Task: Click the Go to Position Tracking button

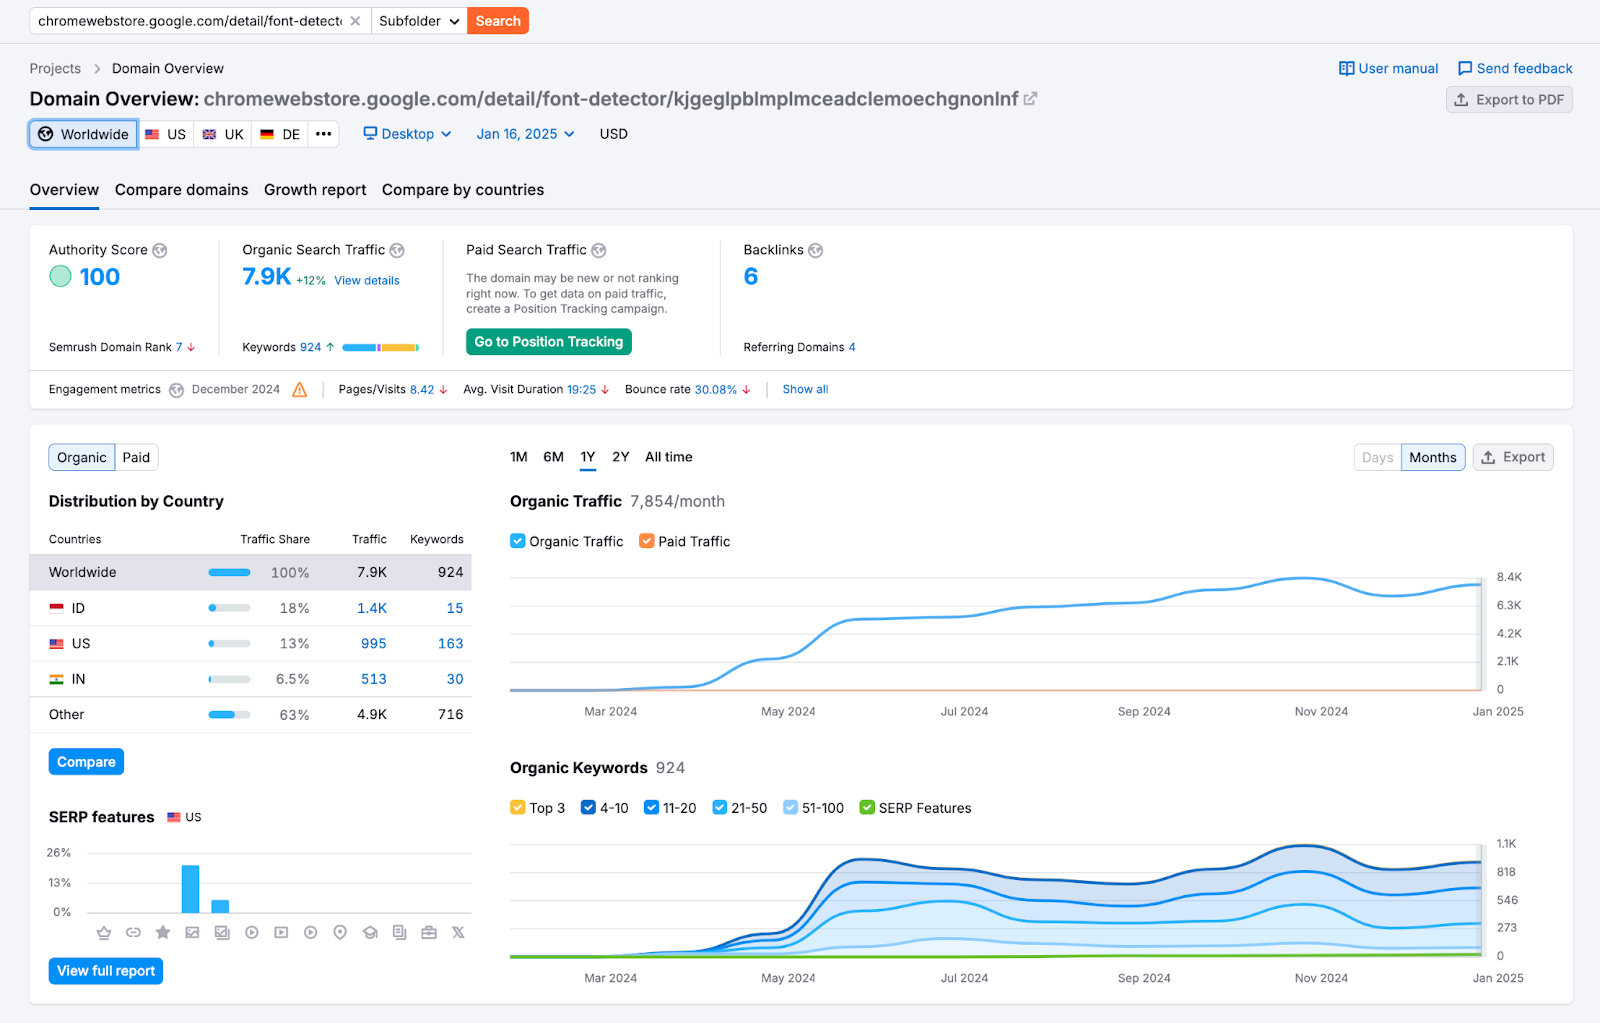Action: coord(548,342)
